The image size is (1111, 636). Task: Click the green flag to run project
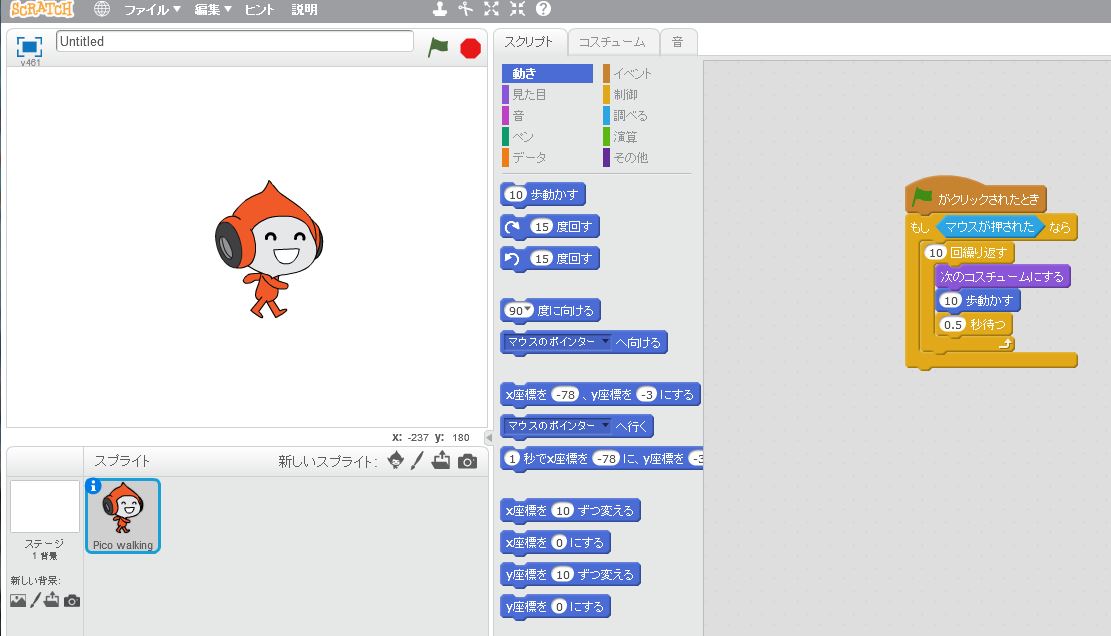coord(438,47)
